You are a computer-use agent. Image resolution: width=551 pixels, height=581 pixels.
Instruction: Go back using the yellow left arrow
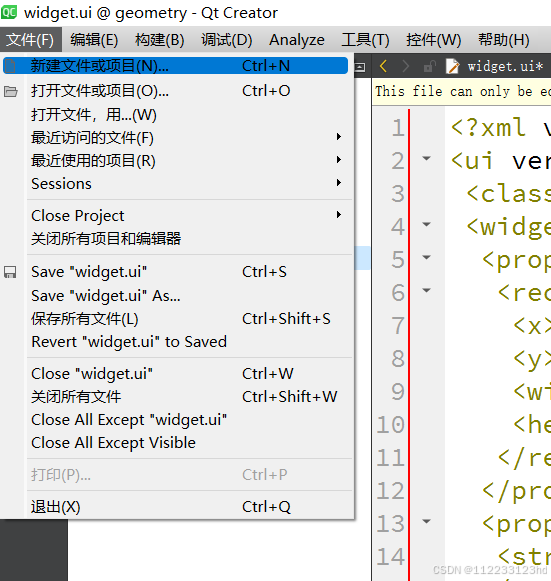tap(384, 67)
